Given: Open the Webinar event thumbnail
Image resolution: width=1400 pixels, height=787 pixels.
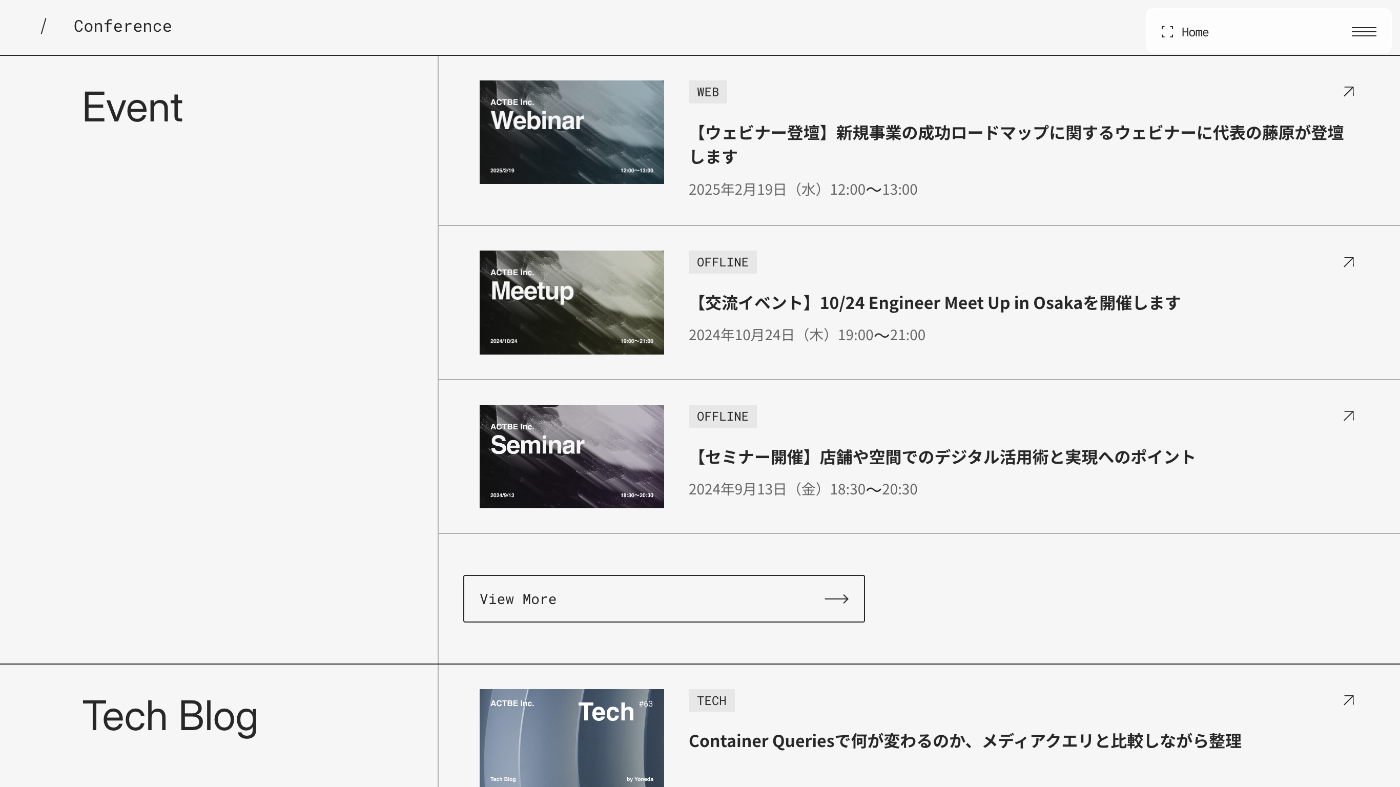Looking at the screenshot, I should click(572, 132).
